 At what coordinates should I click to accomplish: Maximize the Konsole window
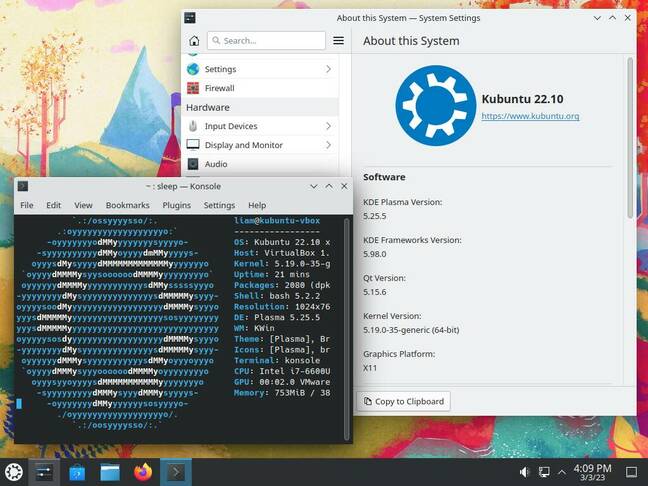pos(329,186)
